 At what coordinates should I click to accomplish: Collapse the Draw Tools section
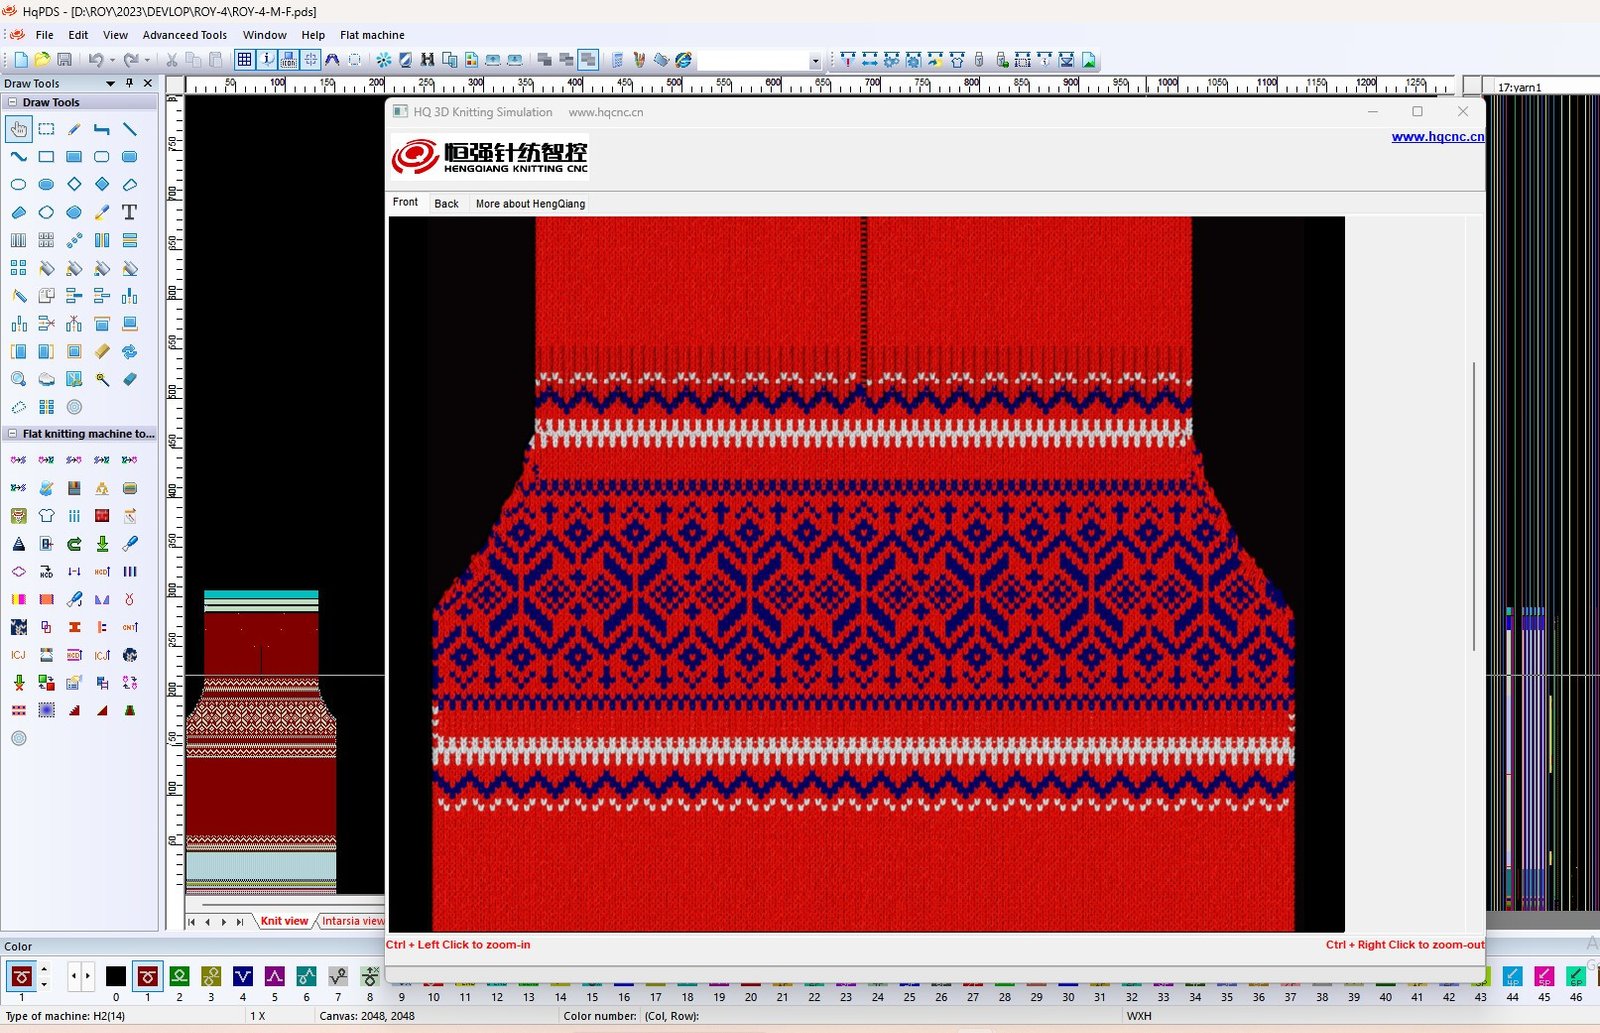click(12, 102)
